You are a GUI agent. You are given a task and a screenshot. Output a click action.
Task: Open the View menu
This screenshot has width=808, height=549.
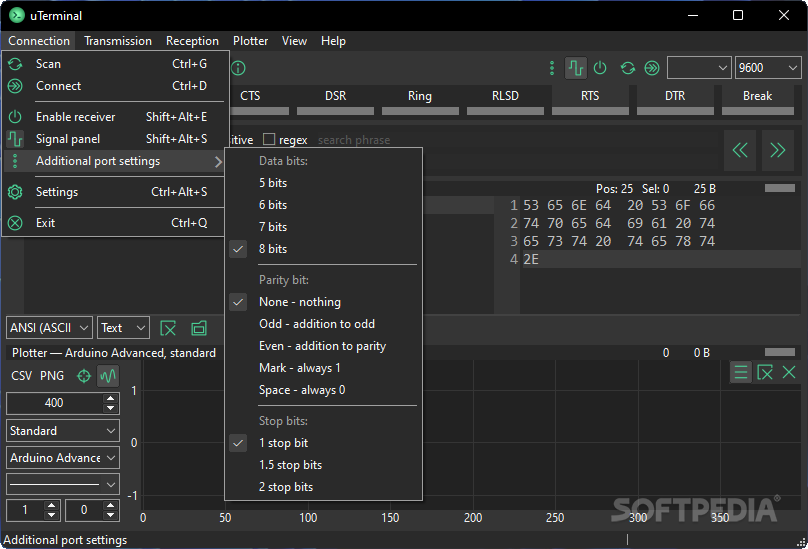[x=294, y=41]
